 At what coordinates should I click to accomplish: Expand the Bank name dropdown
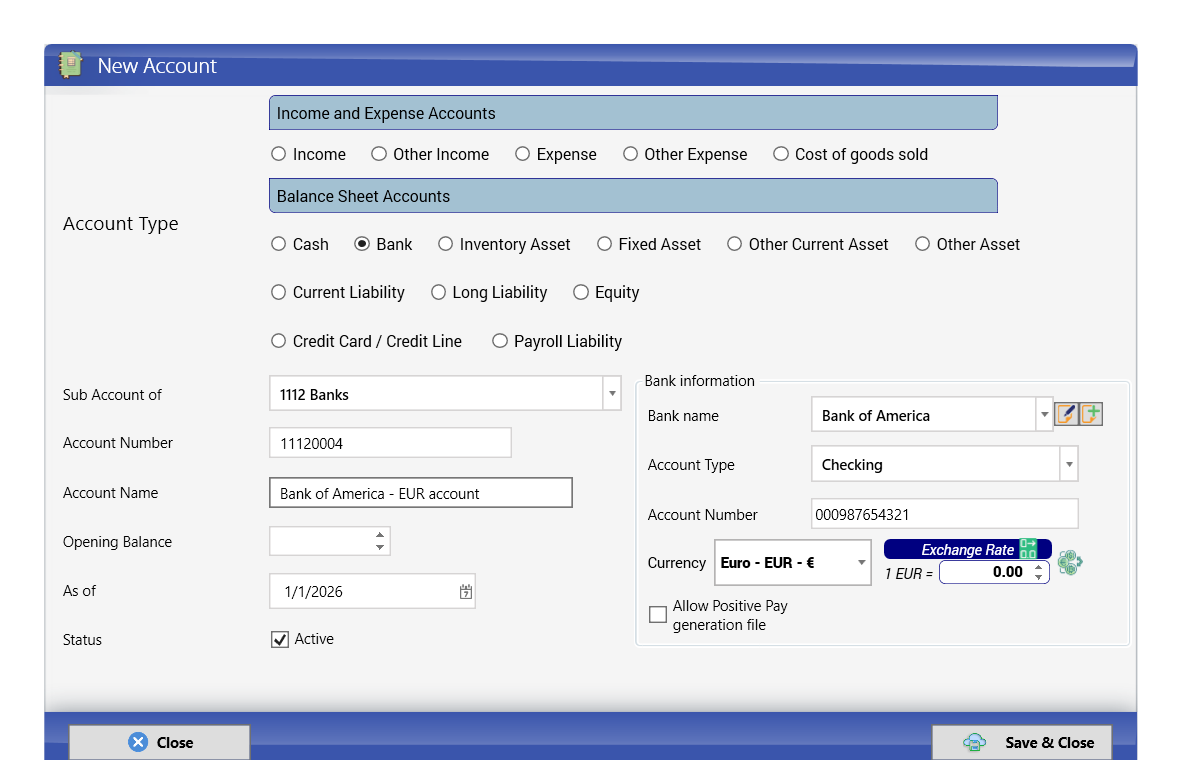[1044, 415]
